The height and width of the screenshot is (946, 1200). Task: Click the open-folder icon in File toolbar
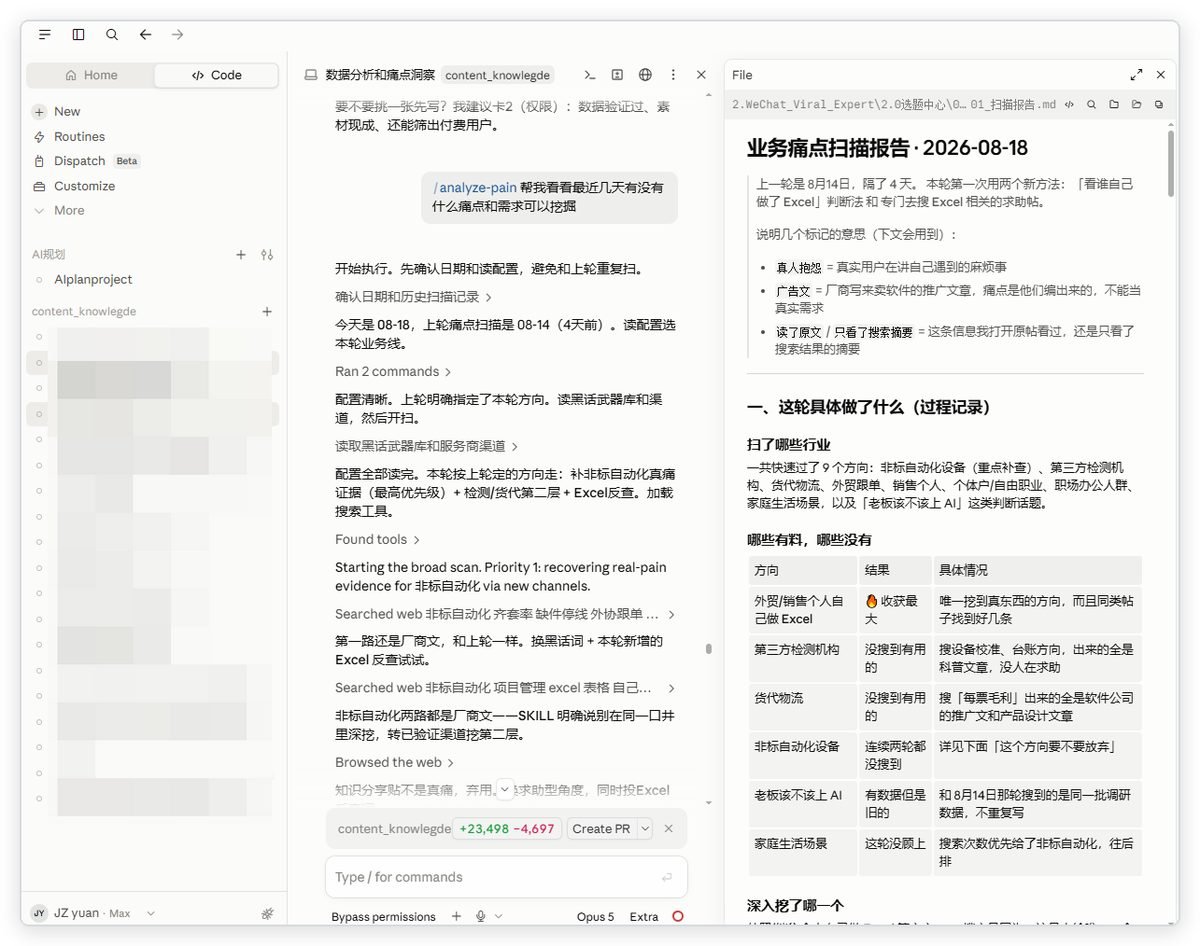(x=1137, y=104)
